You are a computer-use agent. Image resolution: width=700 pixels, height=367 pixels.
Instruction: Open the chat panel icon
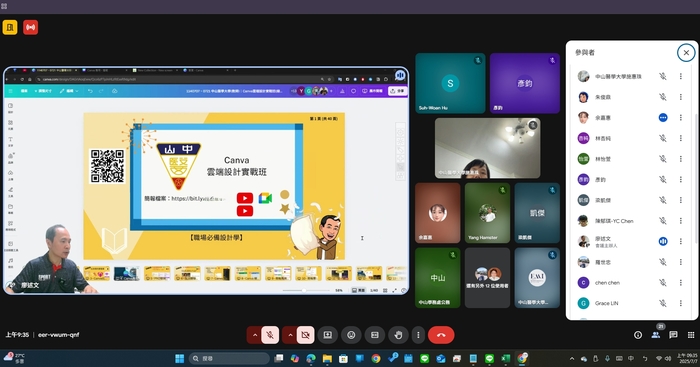673,335
